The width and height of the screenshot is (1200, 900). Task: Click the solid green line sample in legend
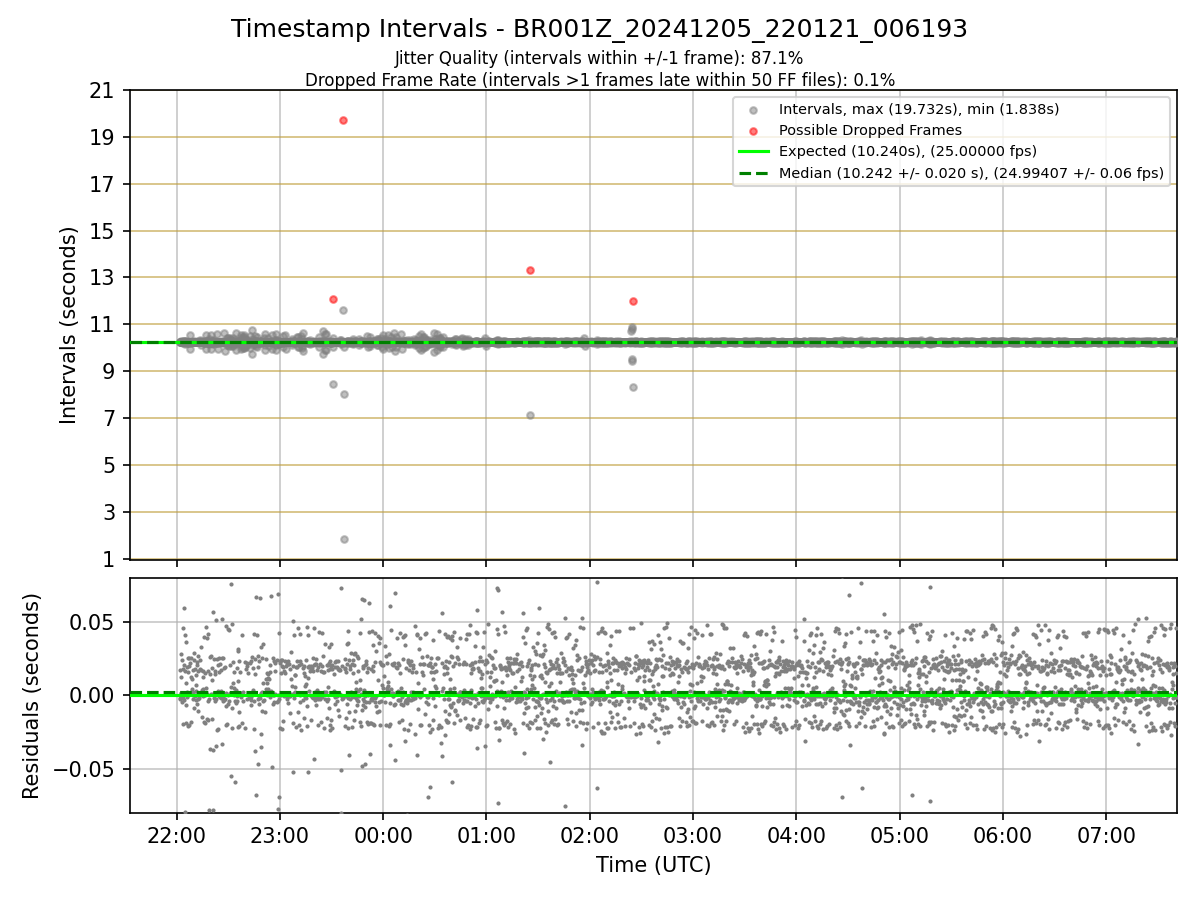point(754,152)
